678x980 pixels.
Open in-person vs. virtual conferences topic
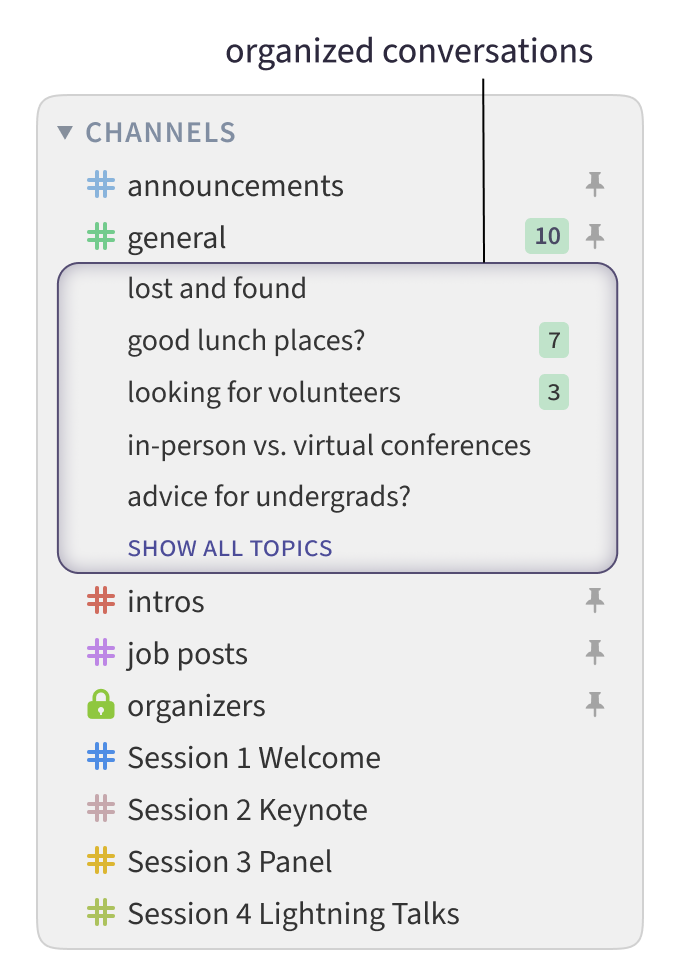coord(329,445)
